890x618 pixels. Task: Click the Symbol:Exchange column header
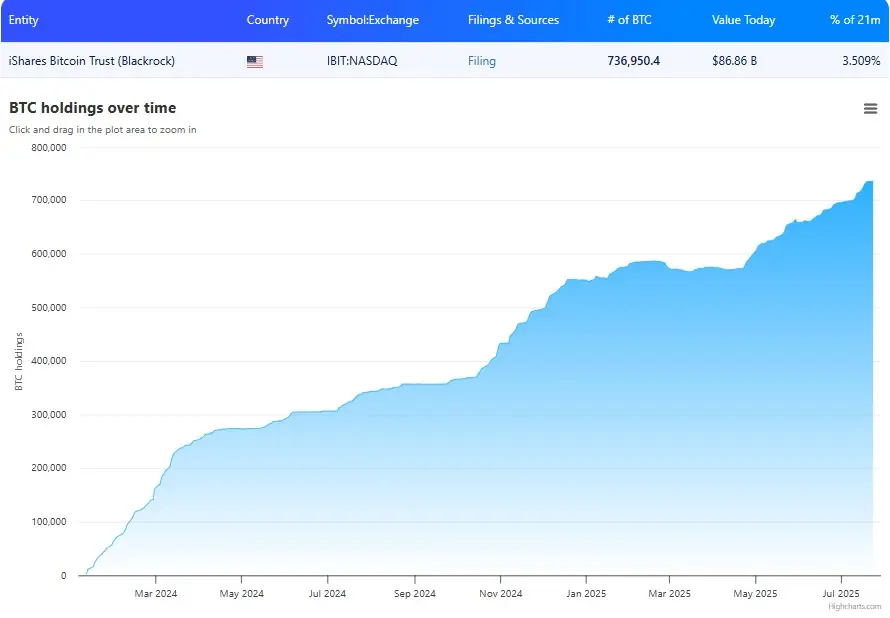(372, 20)
